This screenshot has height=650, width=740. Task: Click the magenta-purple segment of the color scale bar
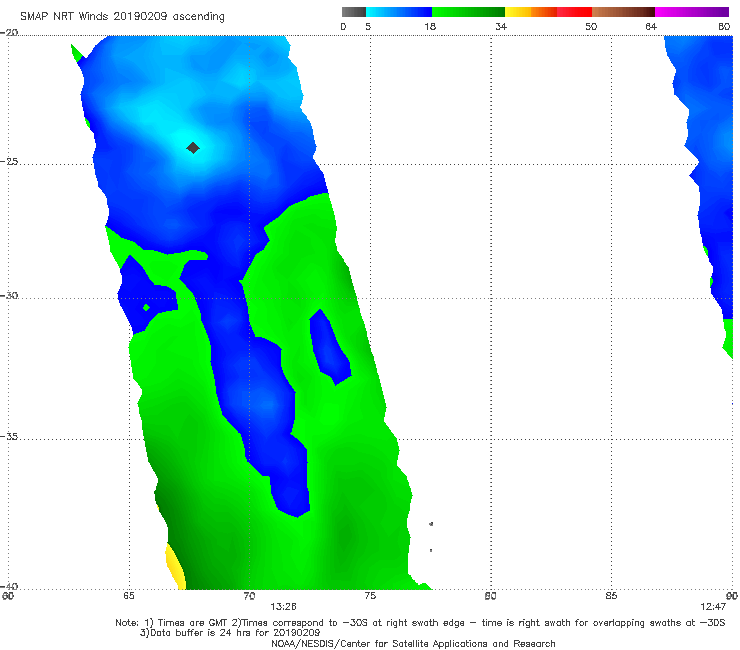point(692,12)
